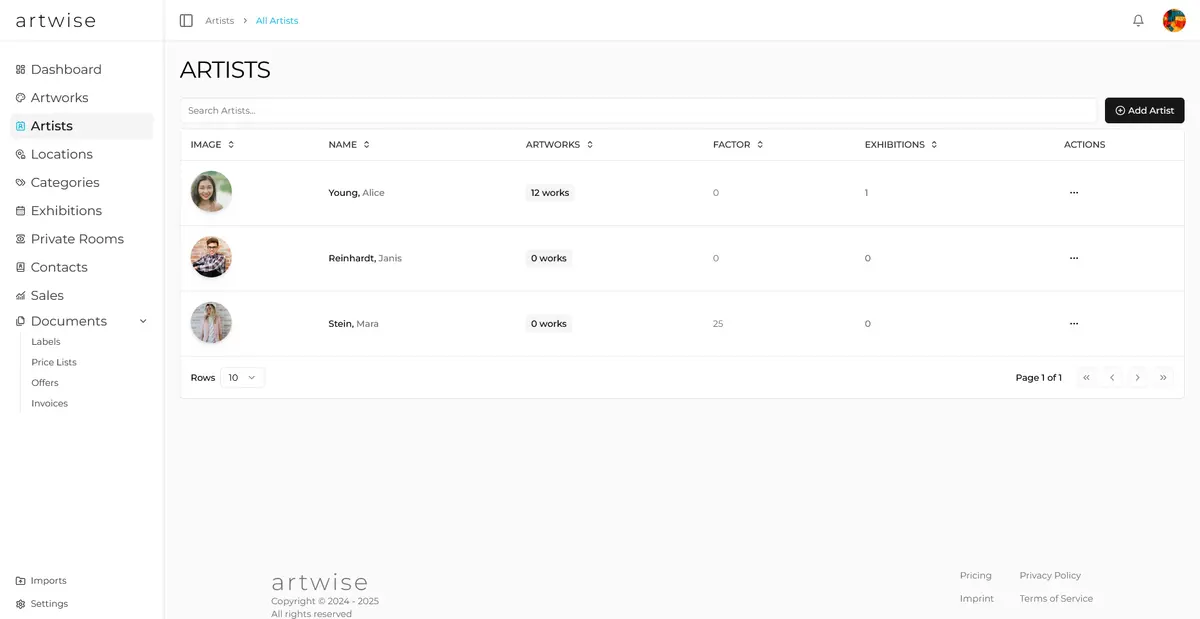Click the Add Artist button
Screen dimensions: 1200x619
pos(1144,110)
